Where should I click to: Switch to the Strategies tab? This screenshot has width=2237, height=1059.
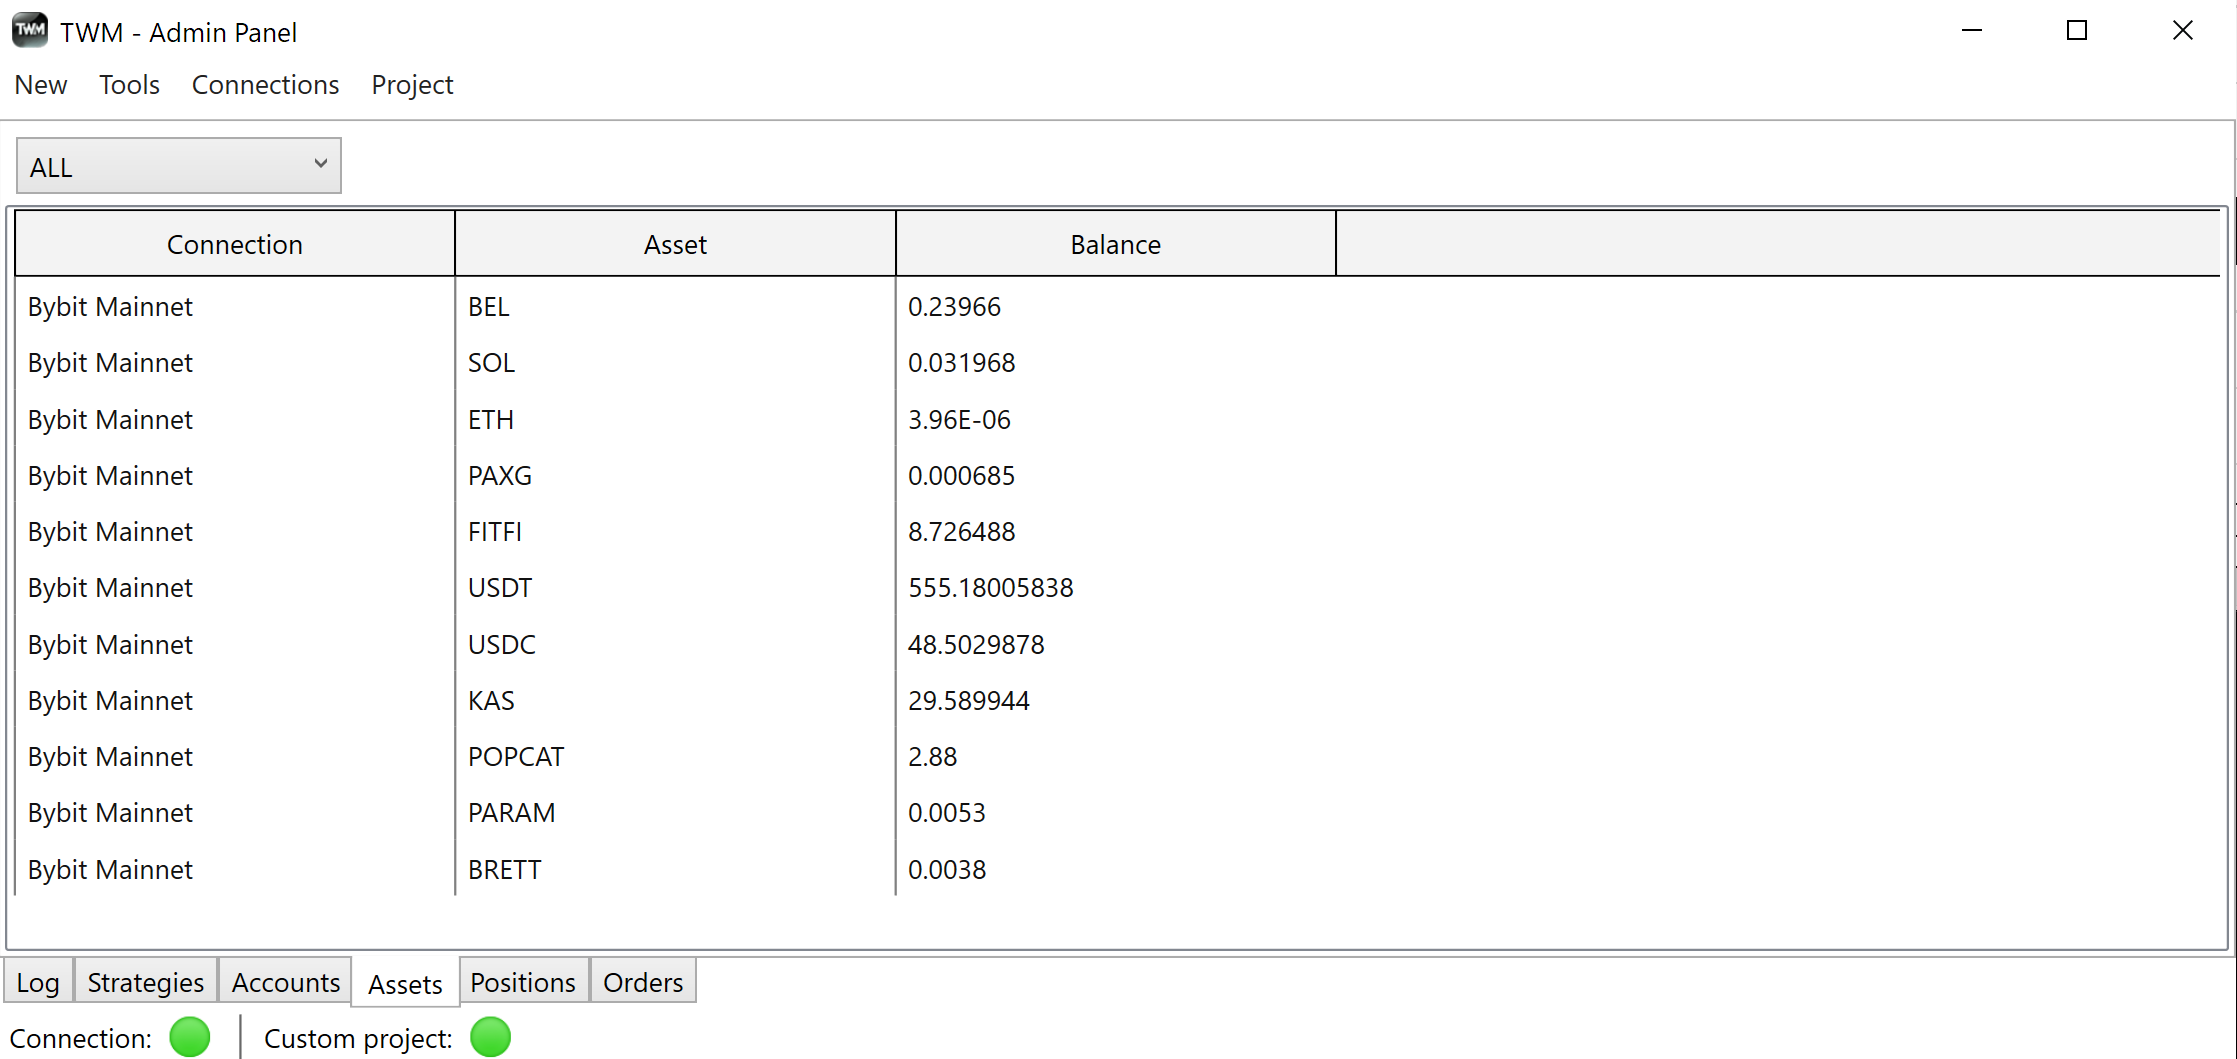pyautogui.click(x=146, y=982)
